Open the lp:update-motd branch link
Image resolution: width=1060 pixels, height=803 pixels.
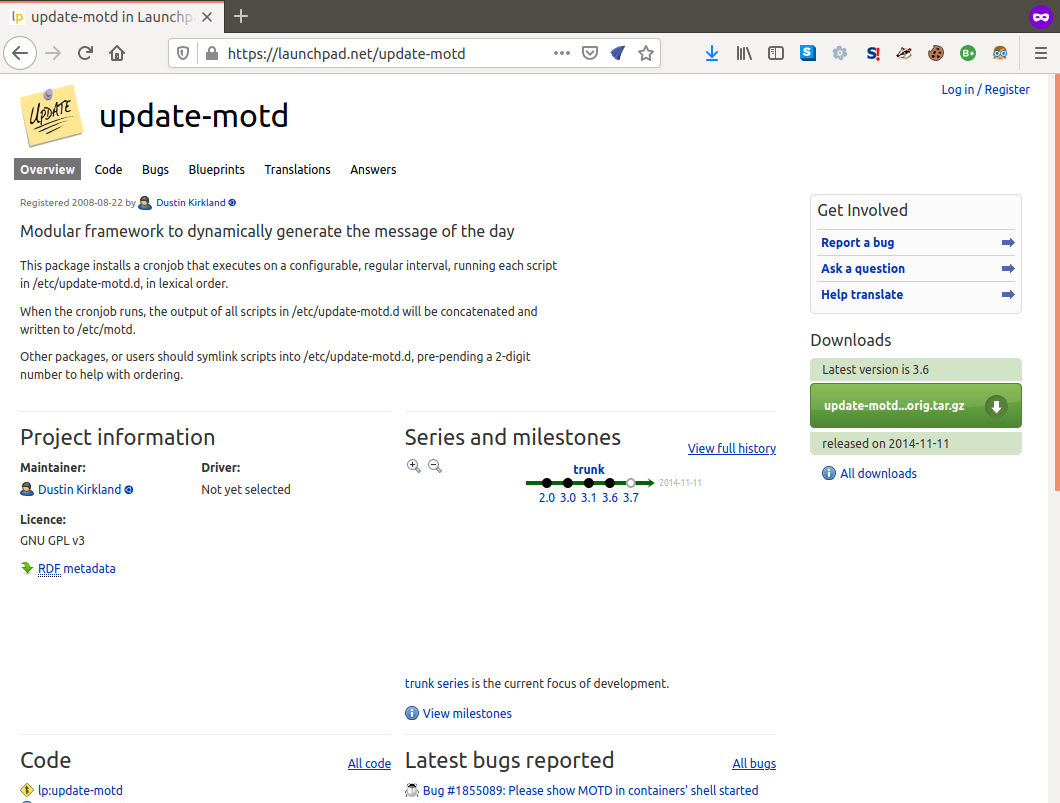click(x=80, y=790)
